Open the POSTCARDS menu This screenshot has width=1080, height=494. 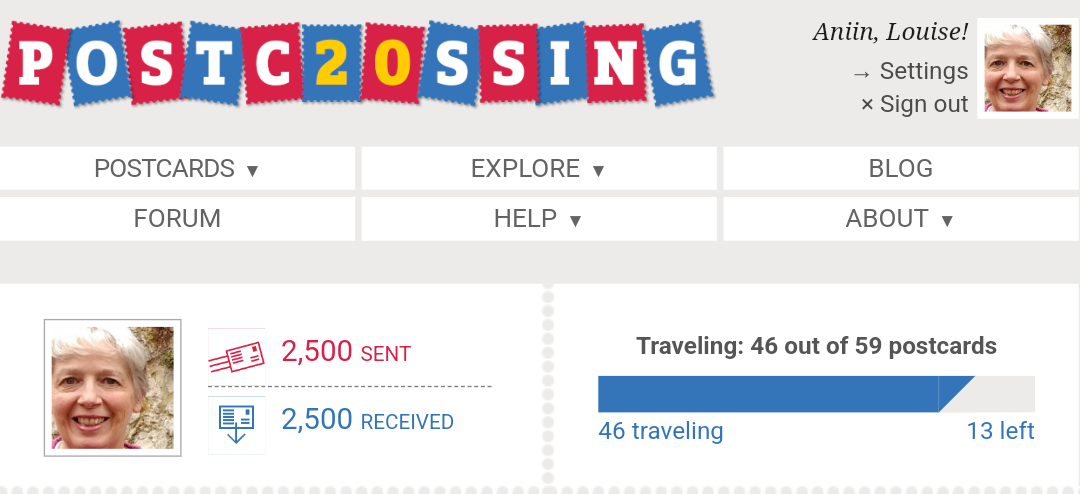tap(177, 168)
